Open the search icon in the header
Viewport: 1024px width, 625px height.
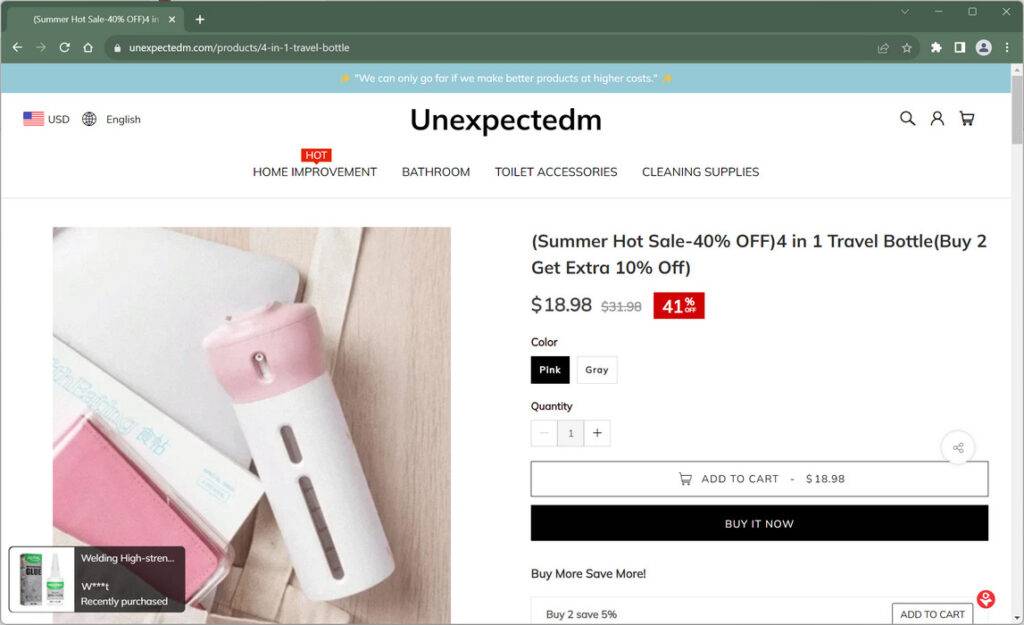(x=906, y=118)
